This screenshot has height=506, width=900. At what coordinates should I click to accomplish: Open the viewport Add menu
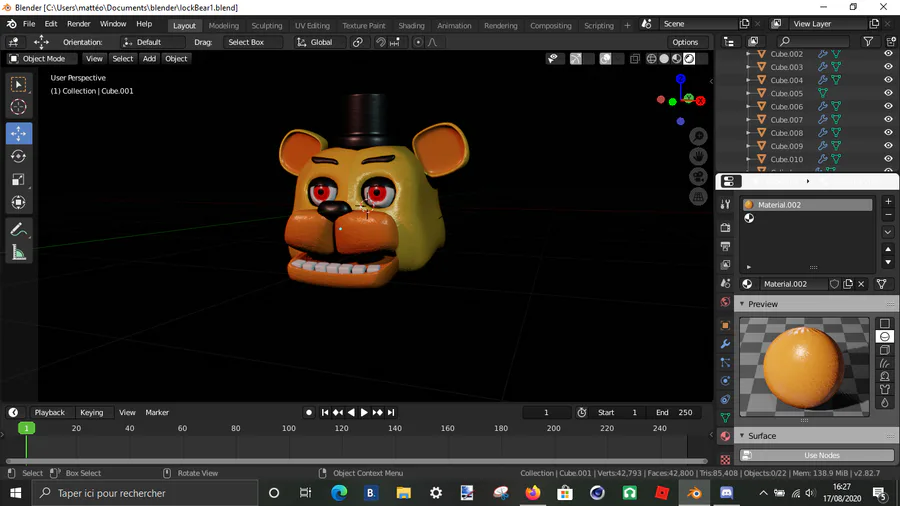149,59
